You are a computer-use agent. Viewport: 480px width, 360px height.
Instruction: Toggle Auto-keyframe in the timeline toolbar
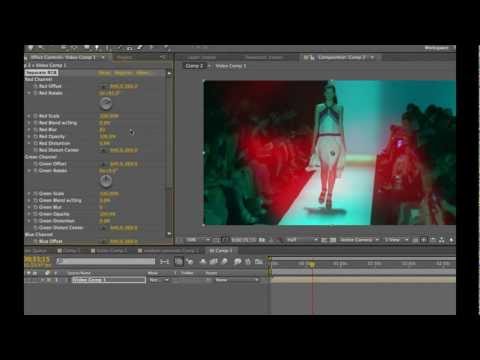click(248, 262)
